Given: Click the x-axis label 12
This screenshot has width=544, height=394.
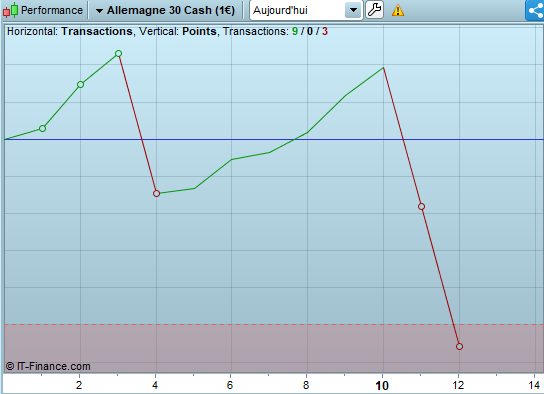Looking at the screenshot, I should (x=458, y=385).
